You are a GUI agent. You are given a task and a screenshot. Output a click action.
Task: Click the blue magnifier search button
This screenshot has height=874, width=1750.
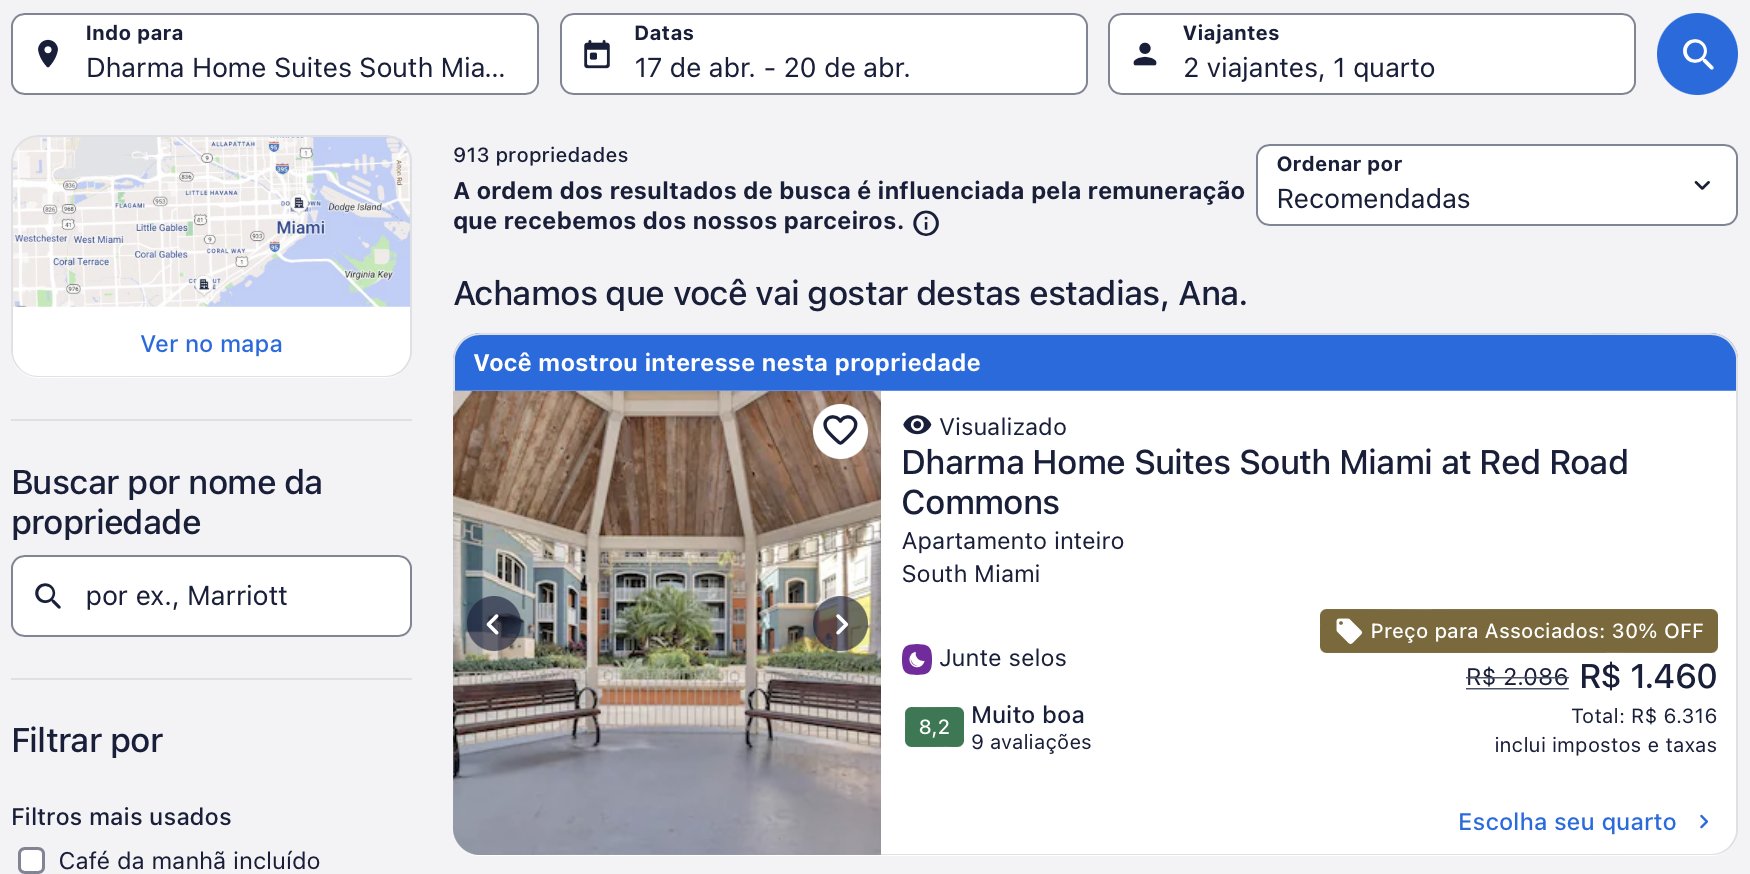pos(1697,54)
